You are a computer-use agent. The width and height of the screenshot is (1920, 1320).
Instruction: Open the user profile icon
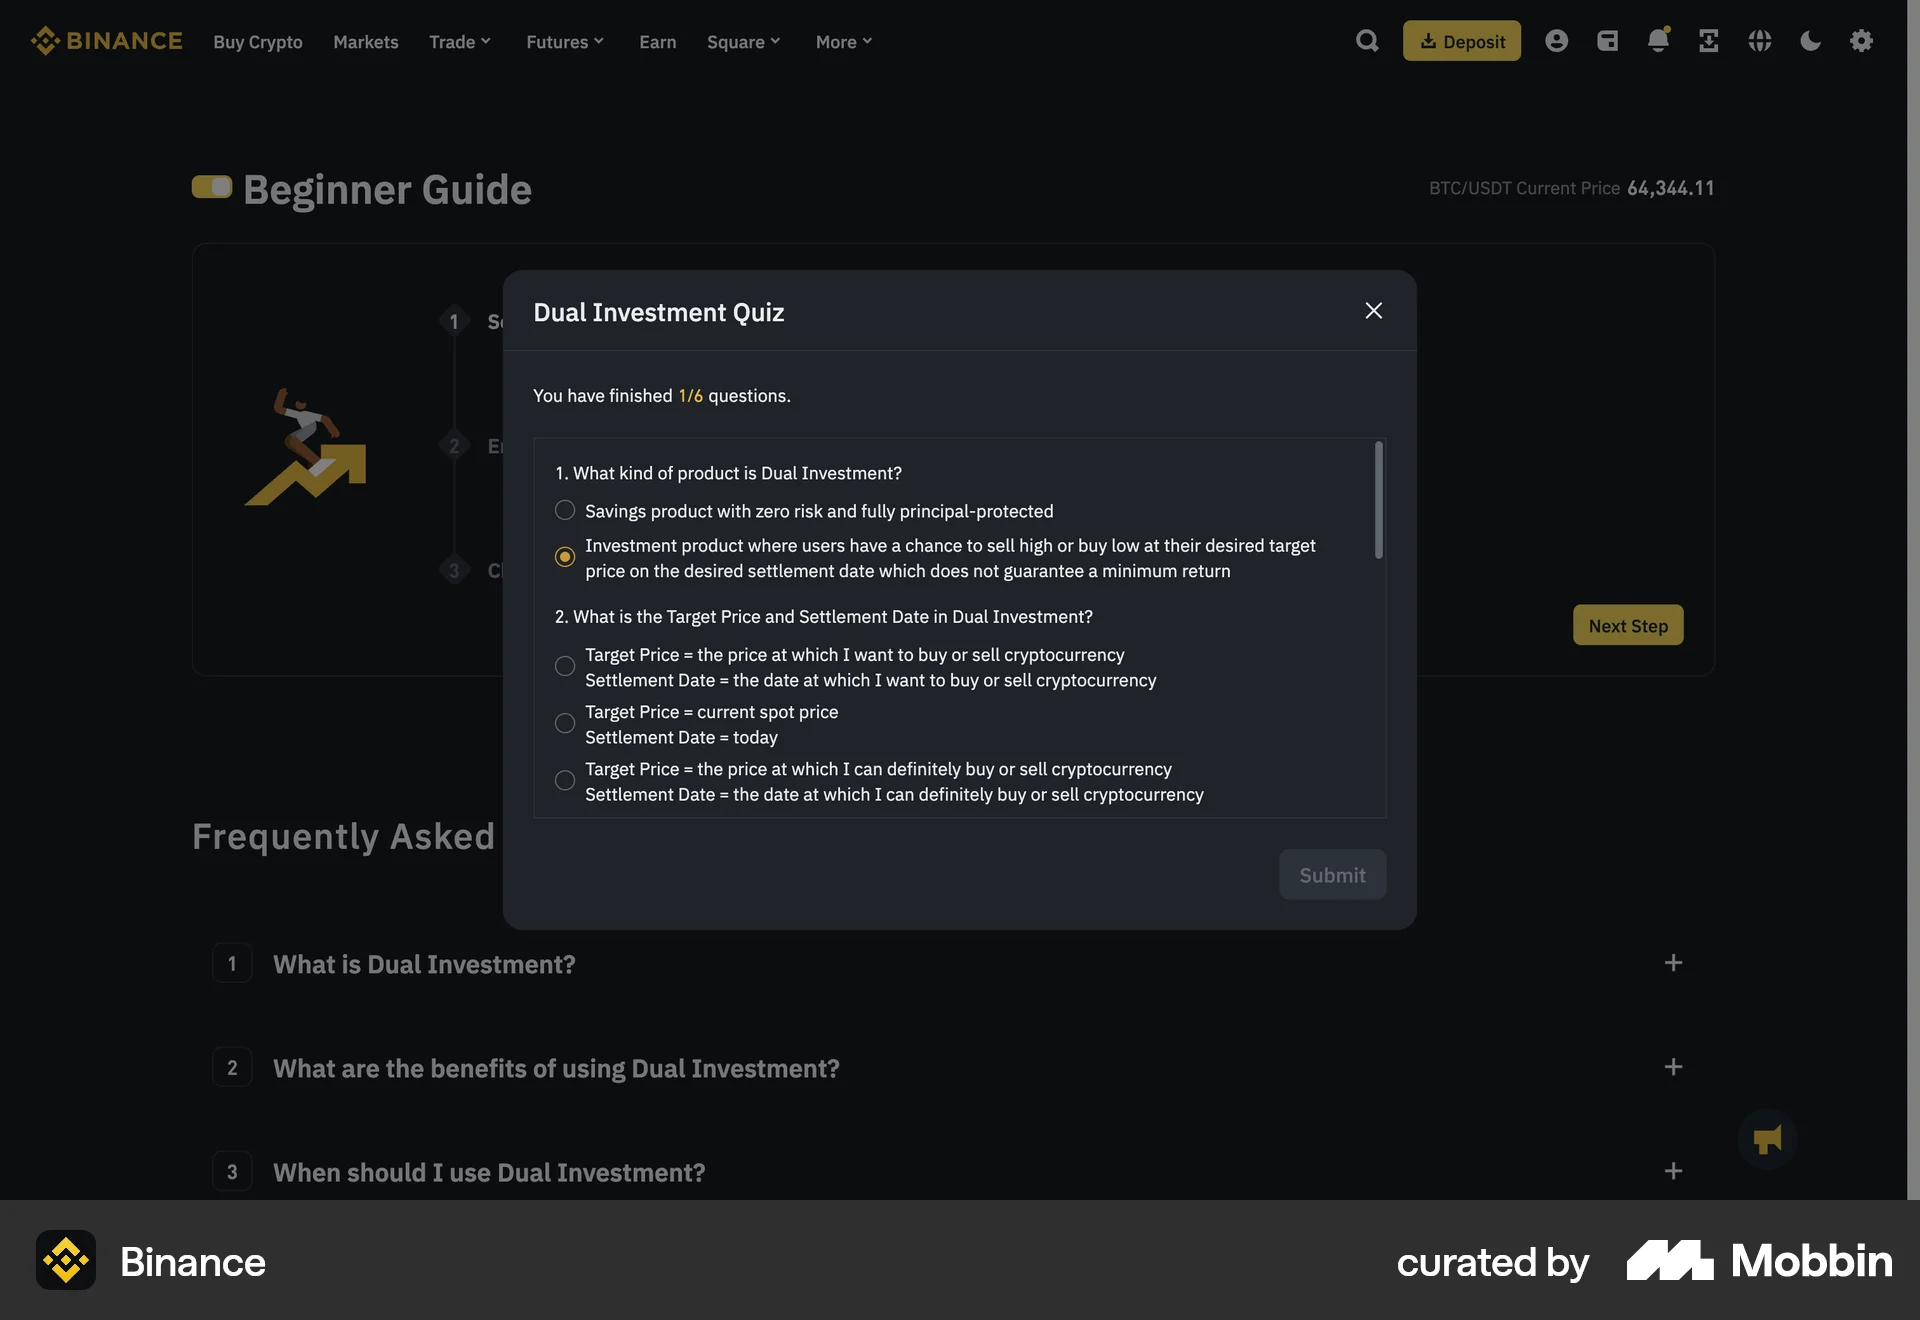click(x=1556, y=41)
